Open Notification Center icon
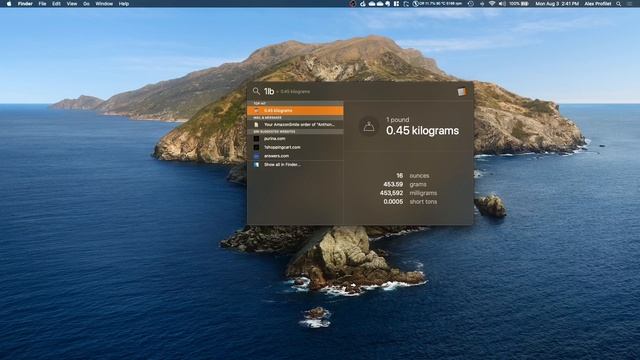 coord(629,4)
